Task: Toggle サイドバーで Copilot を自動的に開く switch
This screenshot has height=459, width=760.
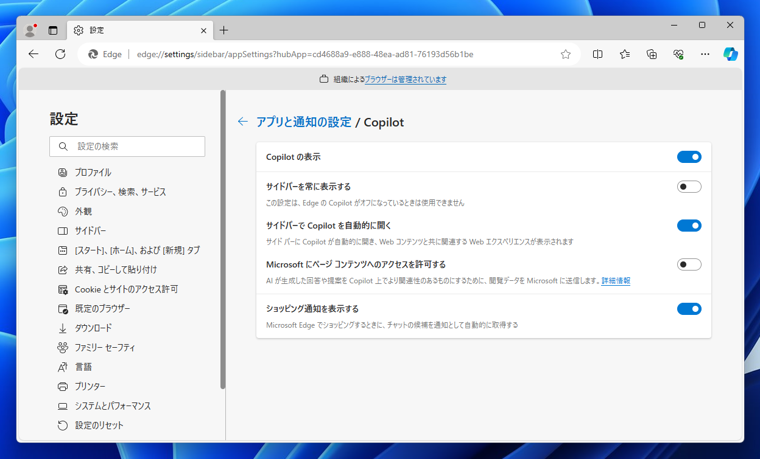Action: [x=689, y=225]
